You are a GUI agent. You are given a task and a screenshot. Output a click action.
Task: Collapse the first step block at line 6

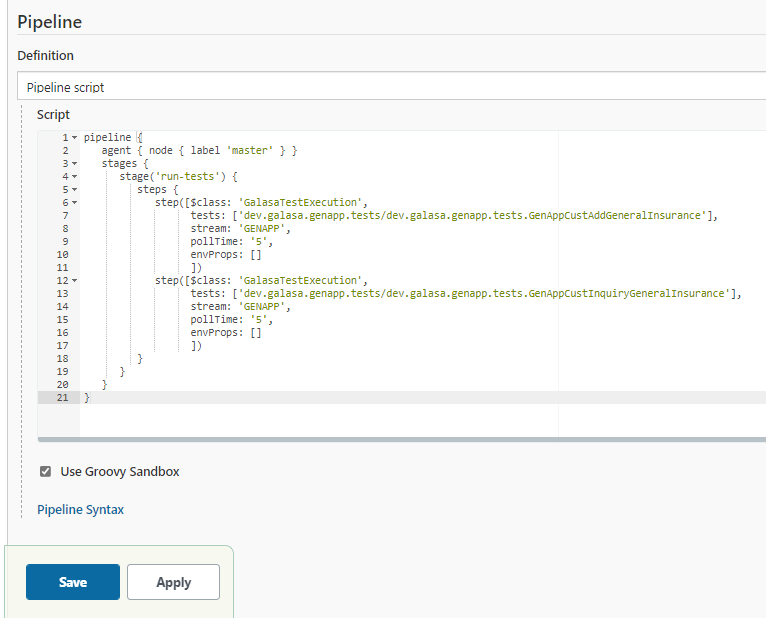click(75, 202)
